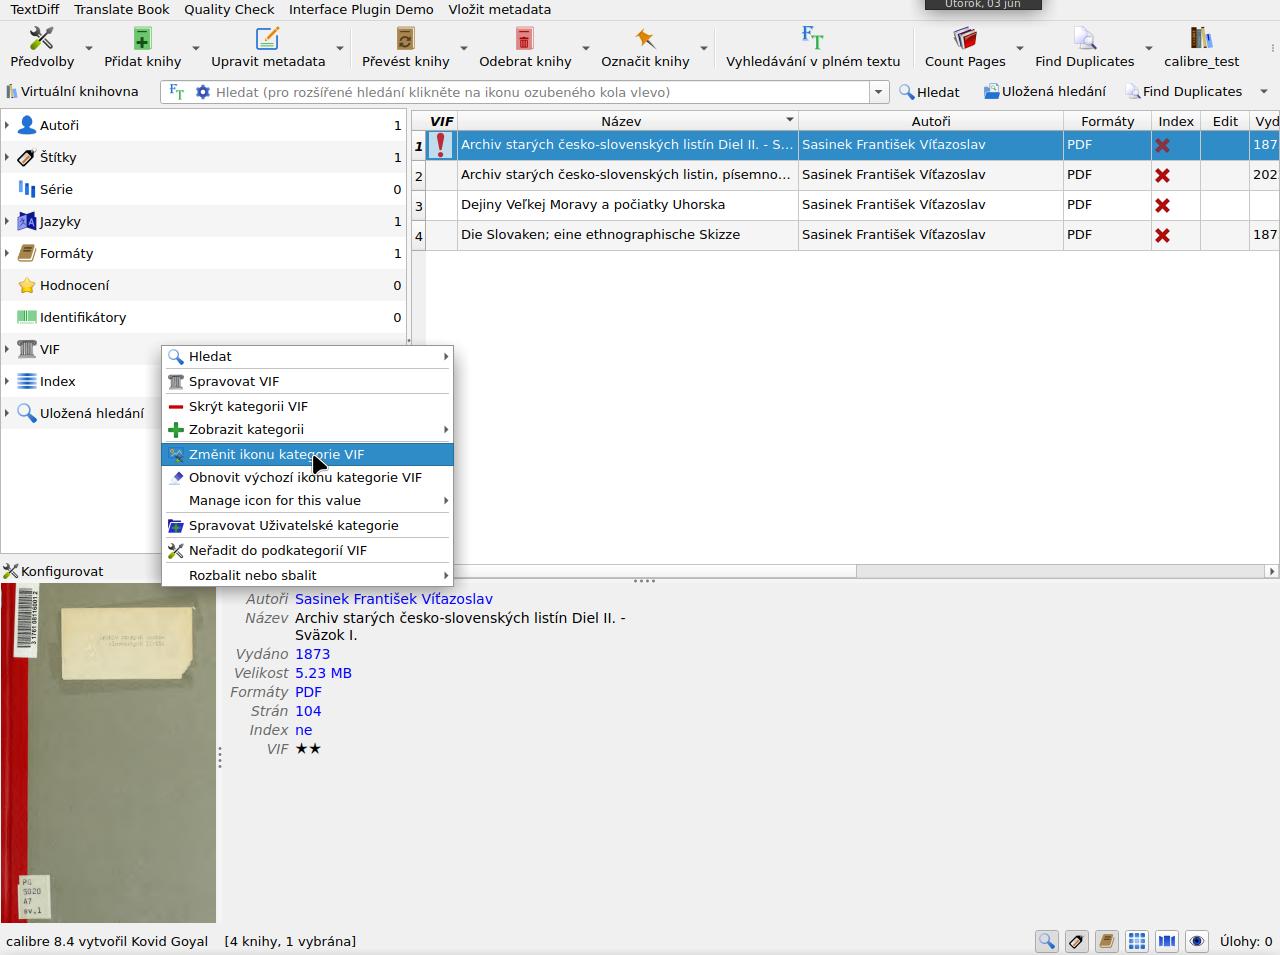Open the Rozbalit nebo sbalit submenu
1280x955 pixels.
(307, 575)
